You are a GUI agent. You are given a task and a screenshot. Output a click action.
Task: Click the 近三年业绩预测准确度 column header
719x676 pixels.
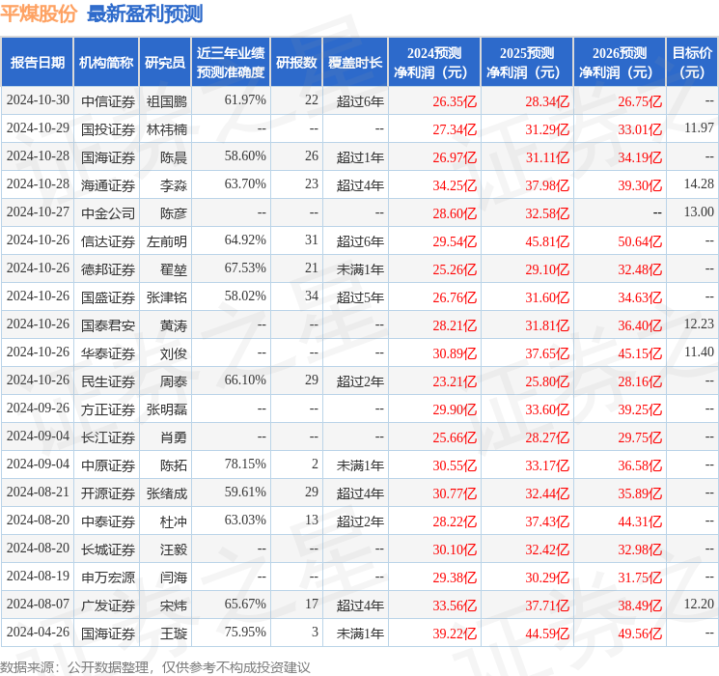coord(231,62)
